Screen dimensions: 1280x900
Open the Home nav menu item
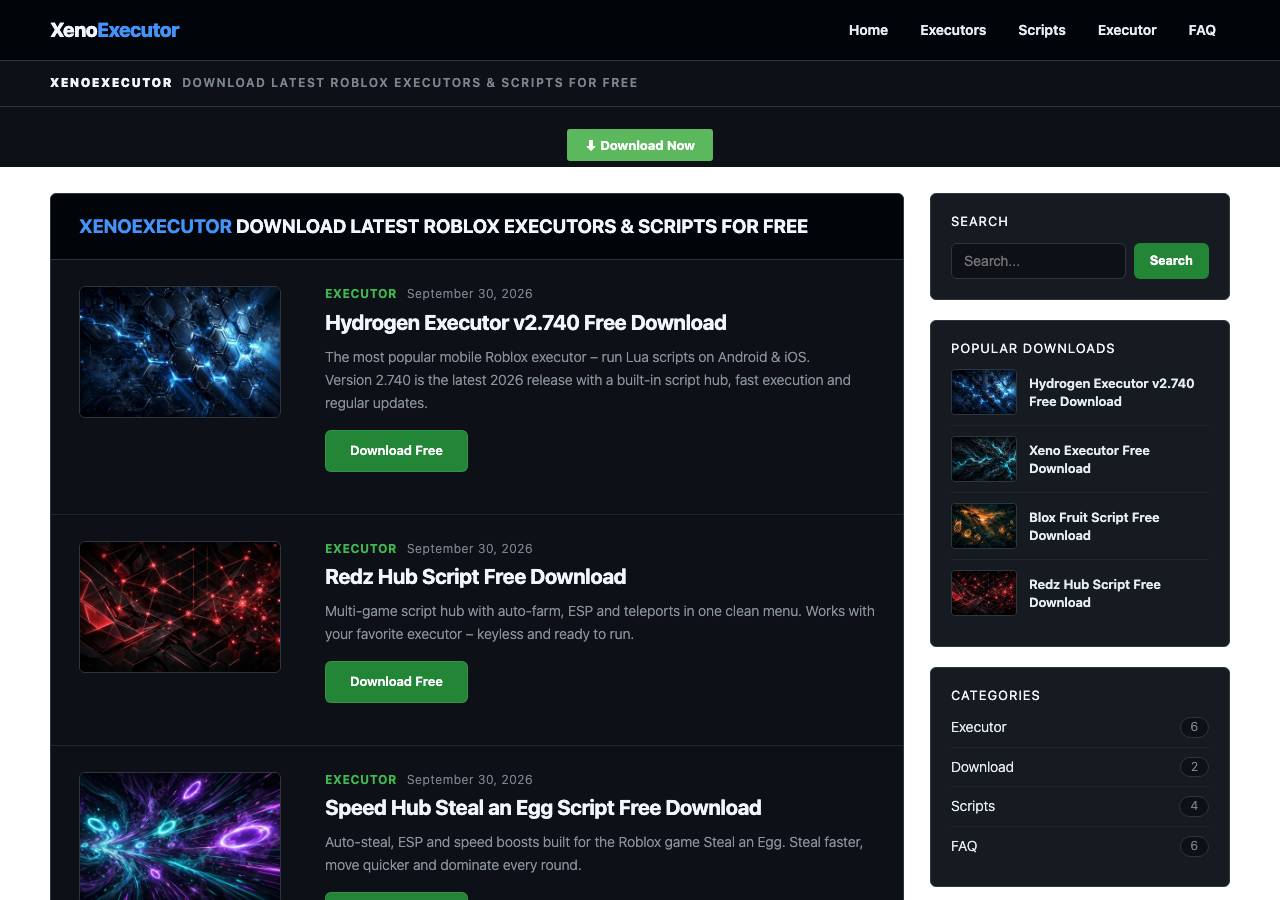(x=868, y=30)
